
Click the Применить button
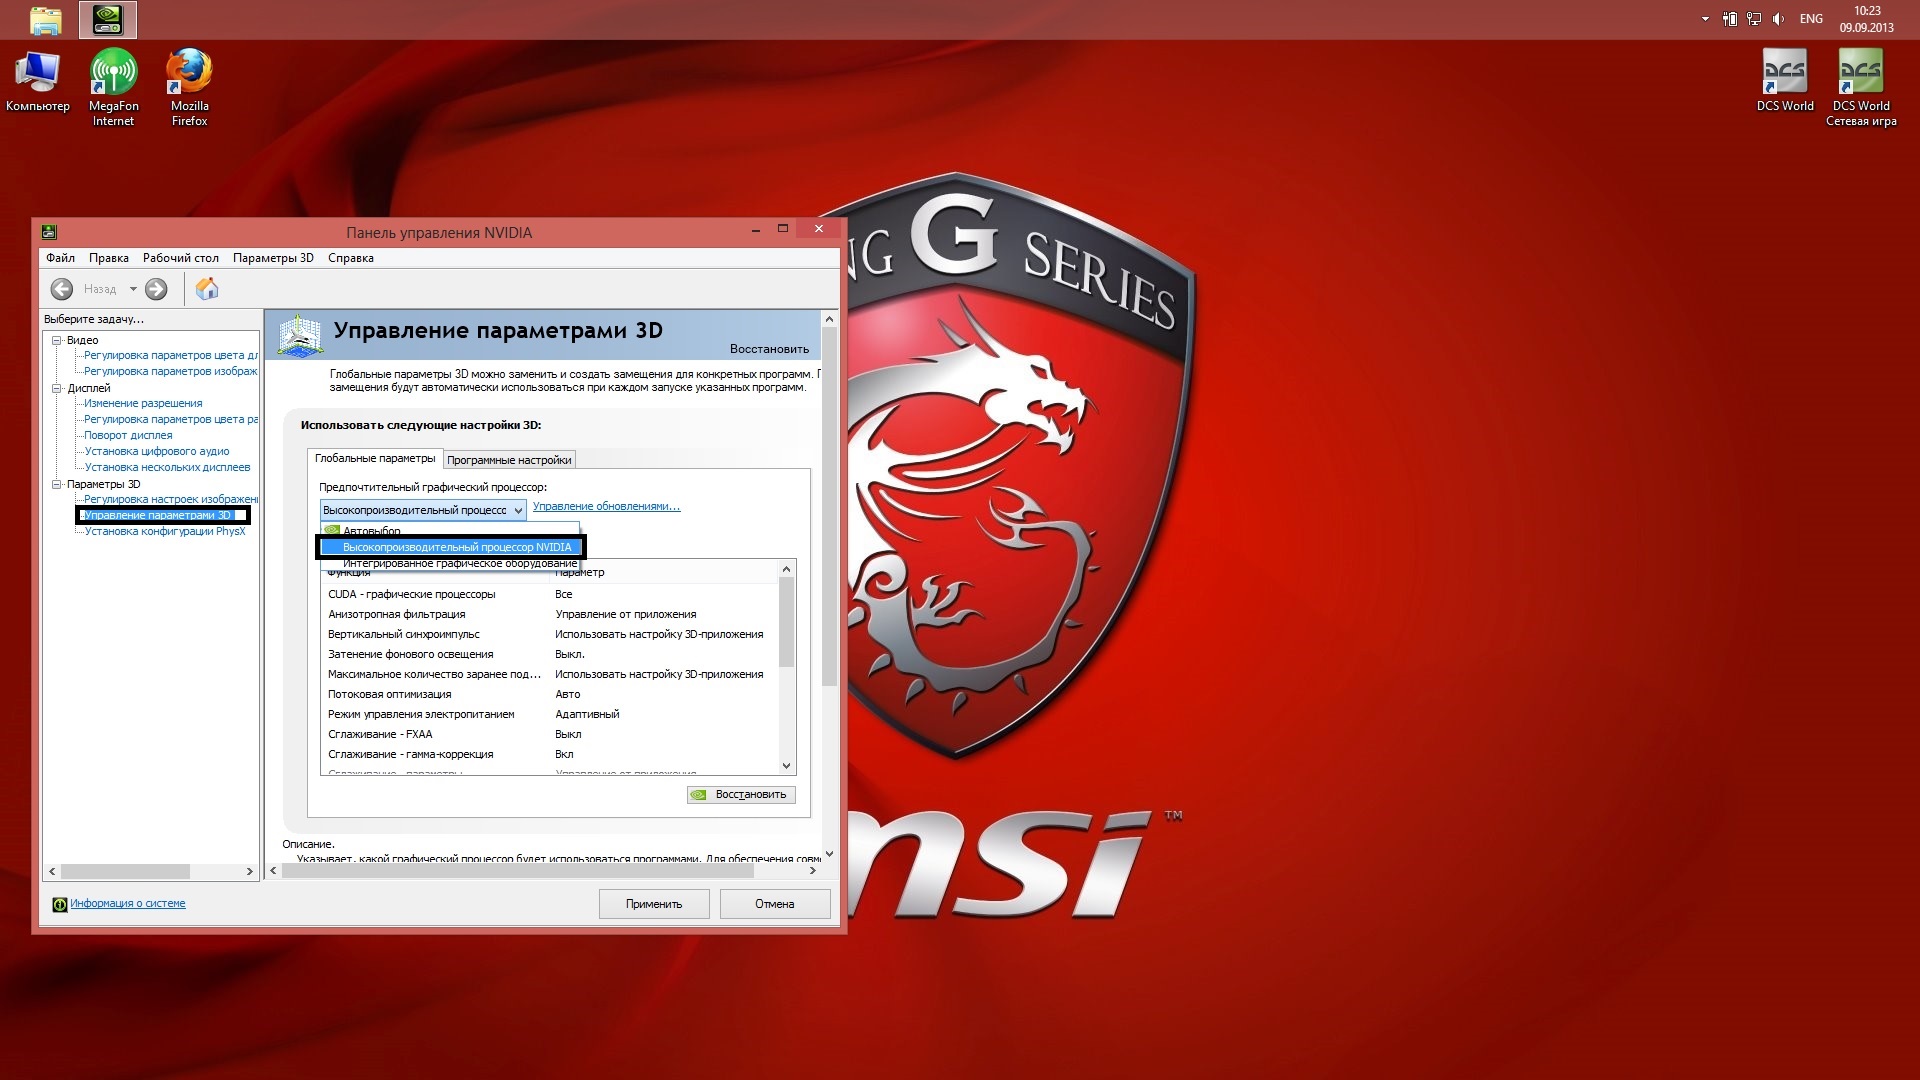point(654,904)
